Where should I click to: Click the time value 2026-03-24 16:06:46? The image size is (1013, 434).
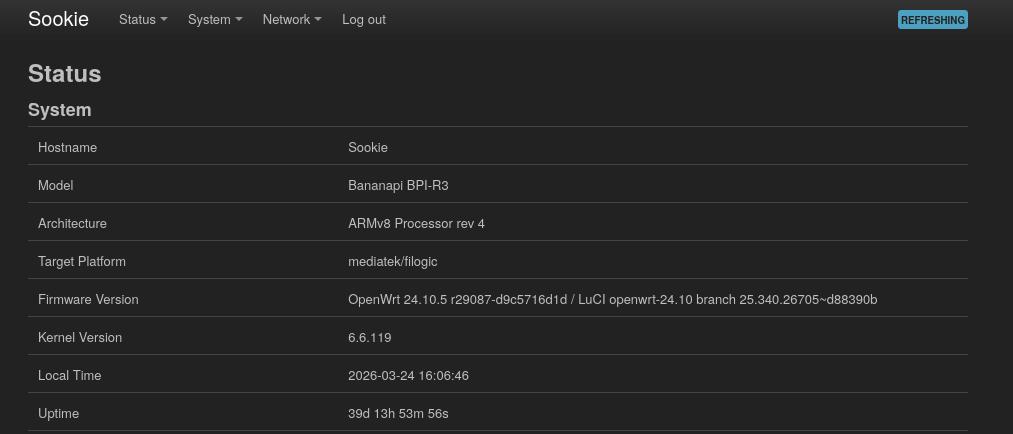point(408,376)
